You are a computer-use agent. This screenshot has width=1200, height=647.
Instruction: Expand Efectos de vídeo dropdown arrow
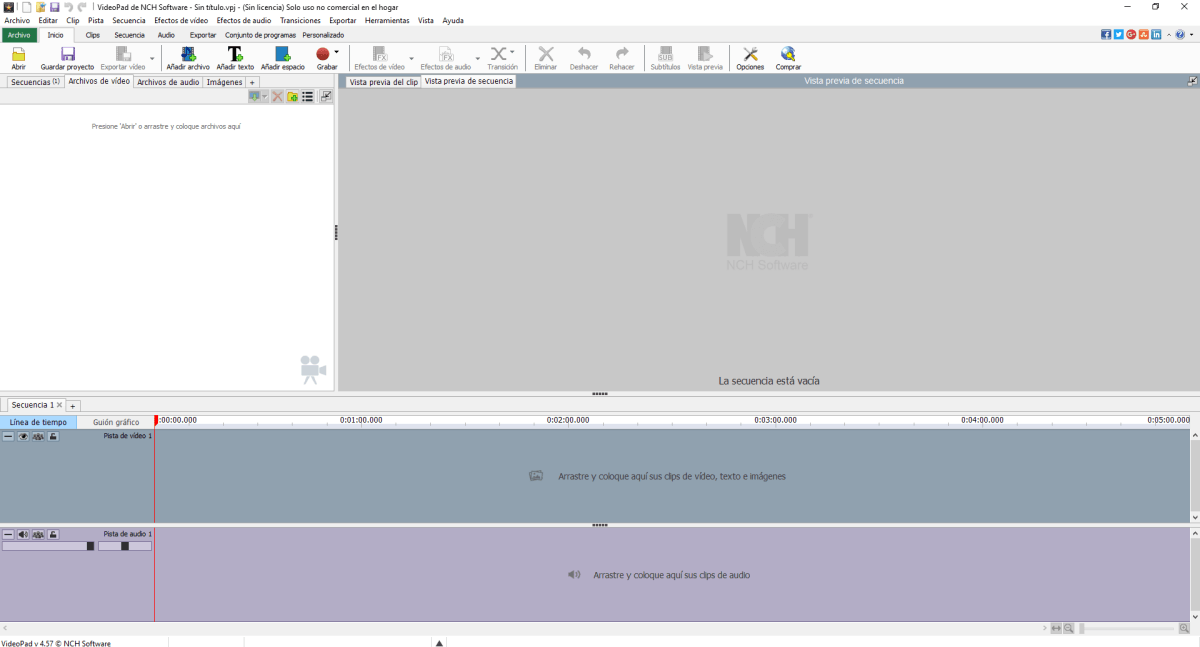pyautogui.click(x=411, y=58)
